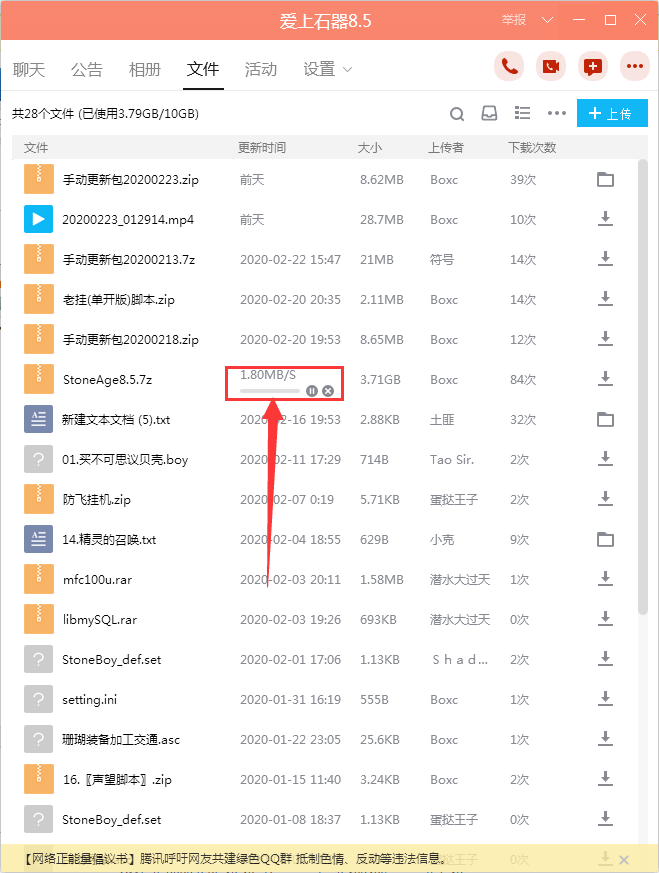Open folder location of 手动更新包20200223.zip
This screenshot has height=873, width=659.
(605, 180)
